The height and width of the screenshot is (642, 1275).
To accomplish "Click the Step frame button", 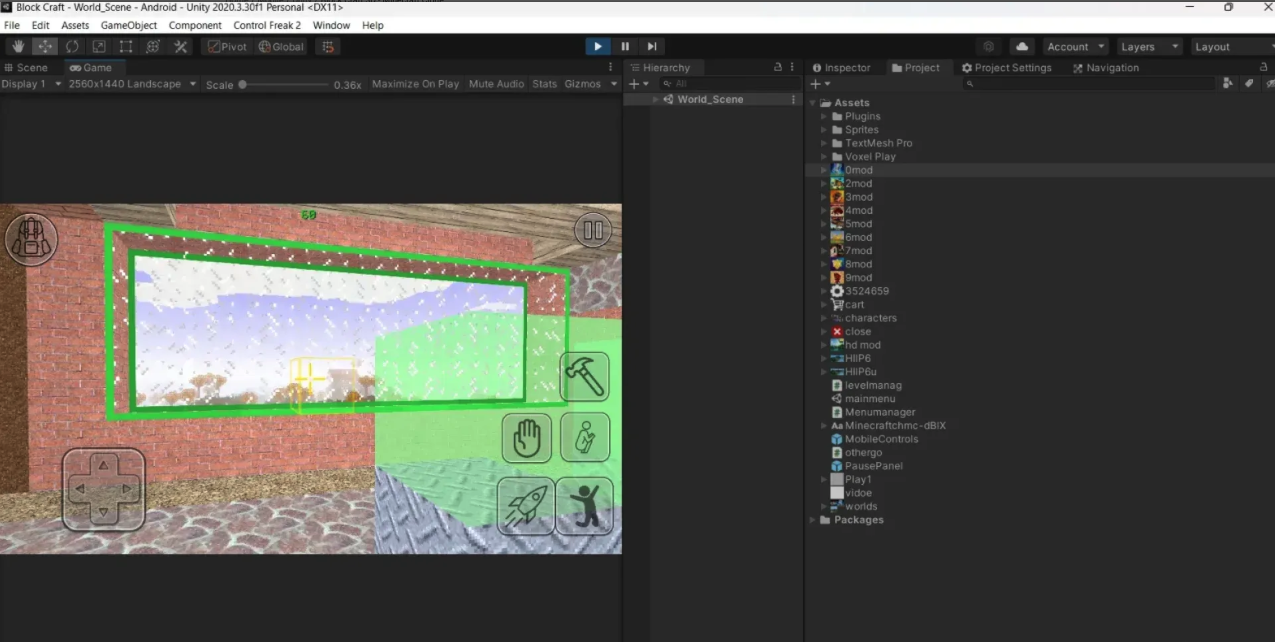I will pyautogui.click(x=652, y=46).
